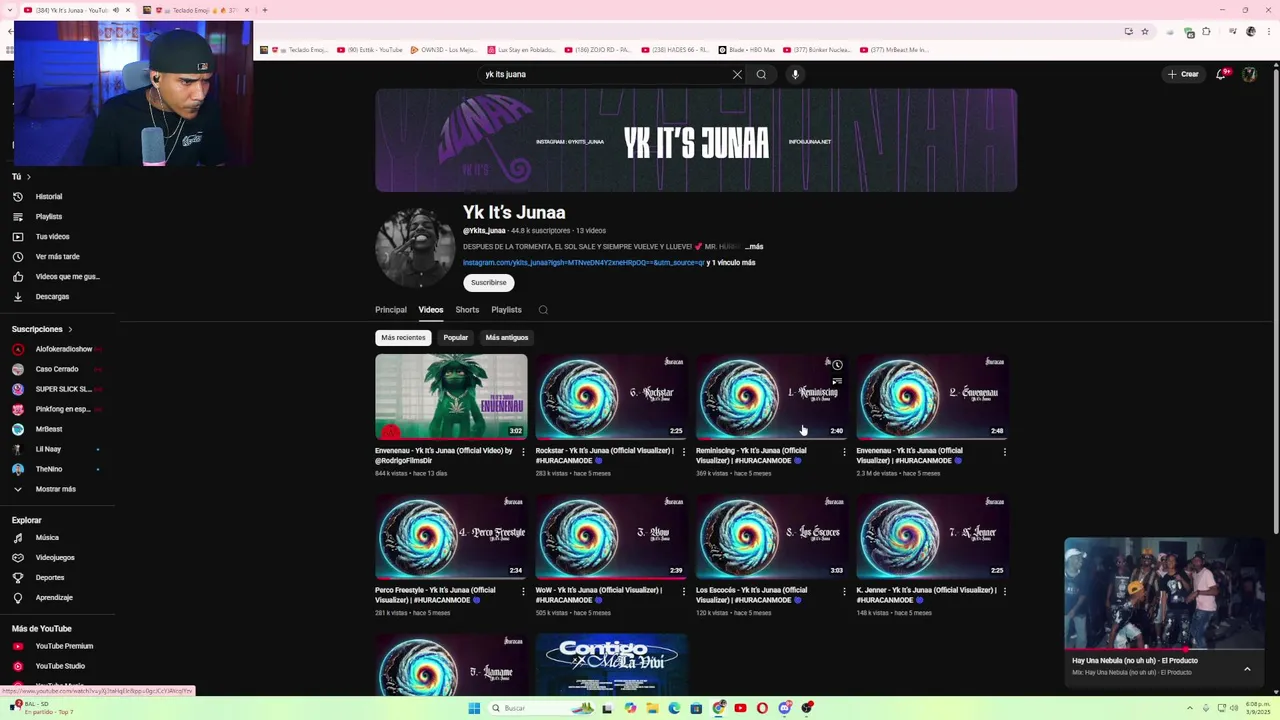The height and width of the screenshot is (720, 1280).
Task: Open options menu for Perco Freestyle
Action: tap(523, 591)
